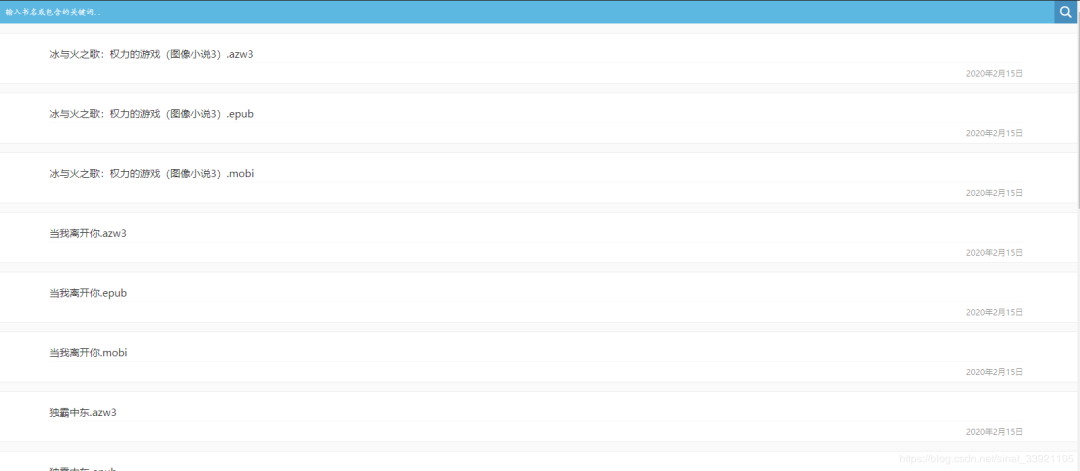The image size is (1080, 471).
Task: Open 冰与火之歌：权力的游戏 .epub file link
Action: tap(151, 114)
